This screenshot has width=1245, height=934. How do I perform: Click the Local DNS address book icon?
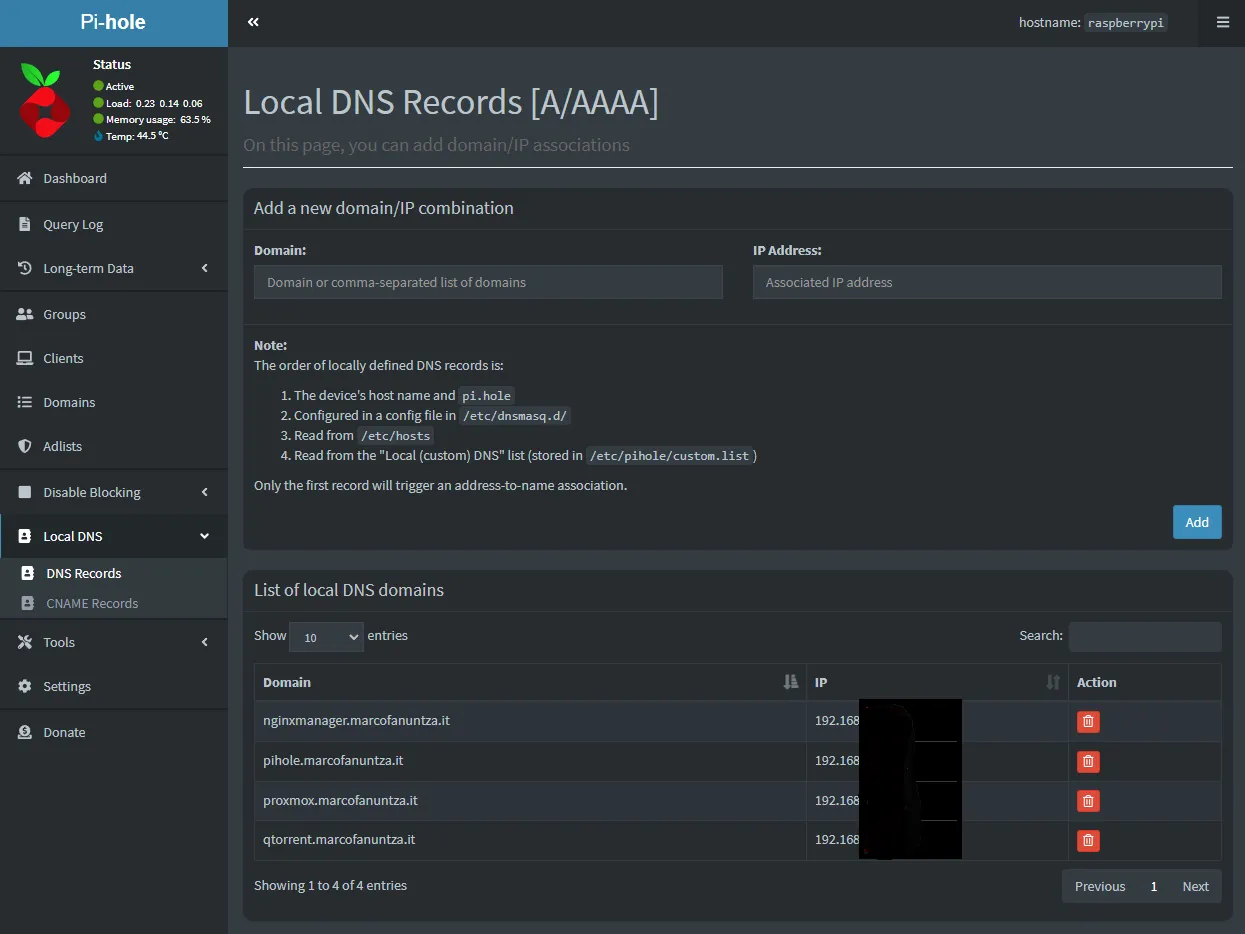[25, 536]
